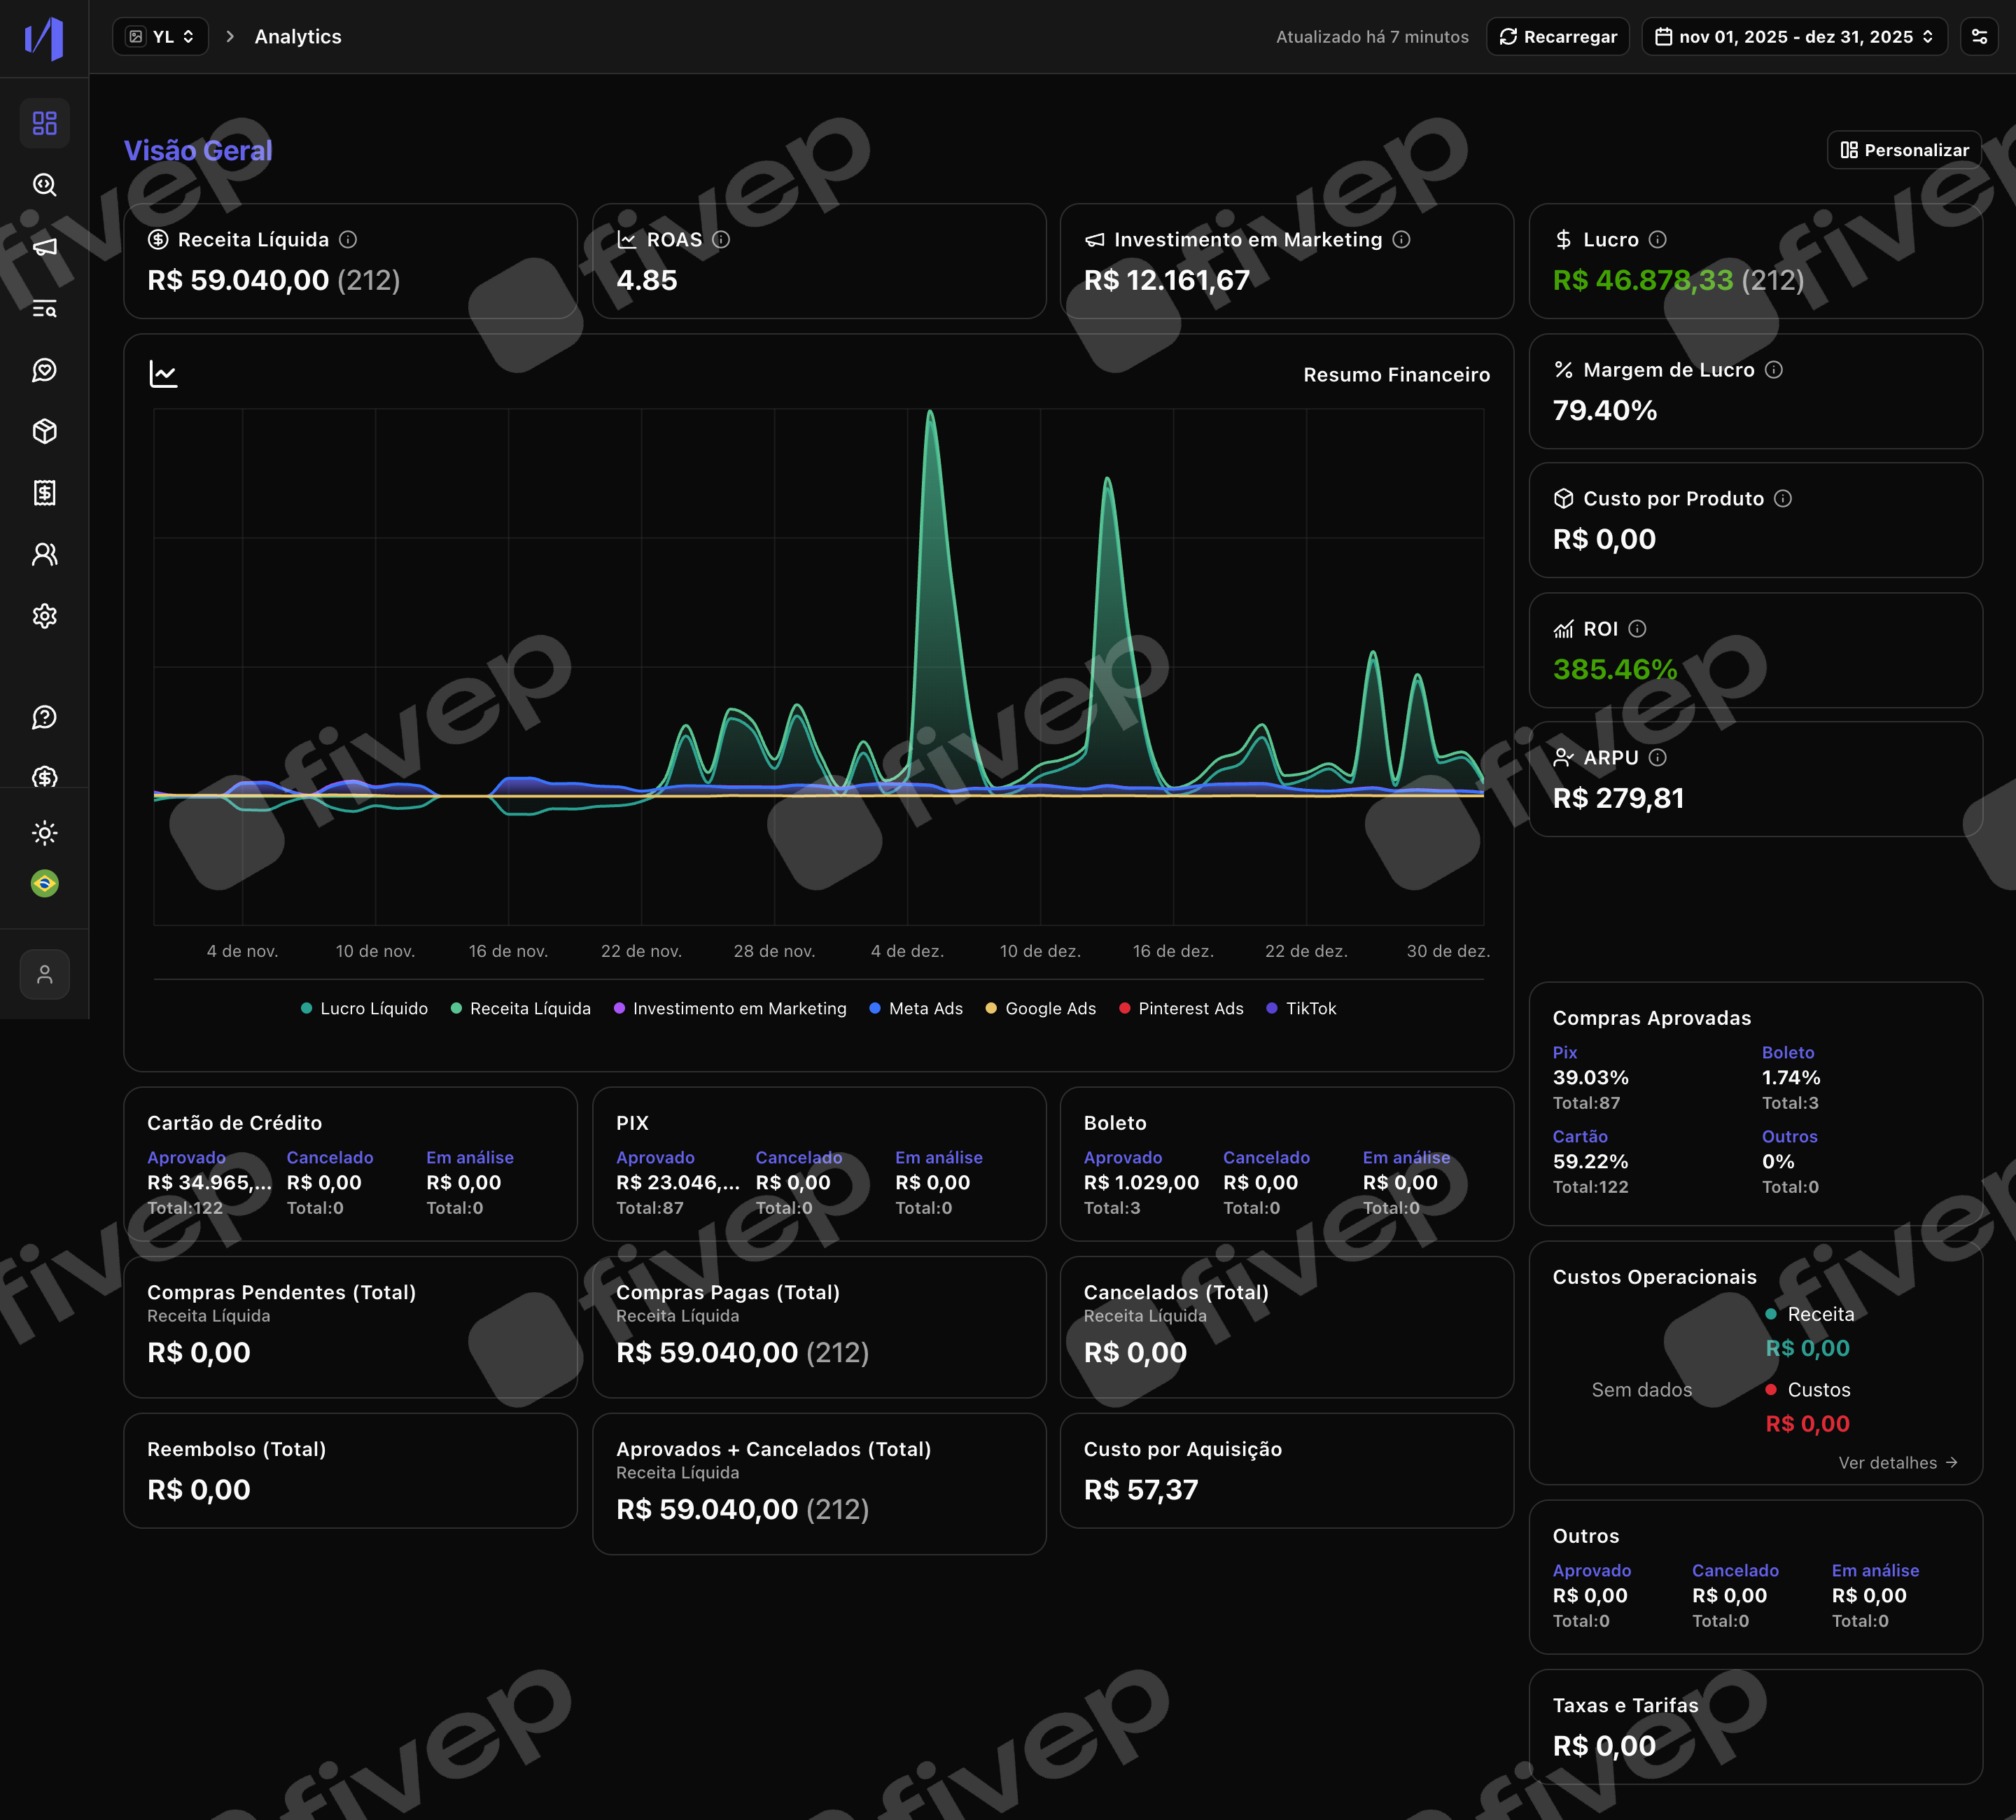Open the Ver detalhes link in Custos Operacionais
This screenshot has width=2016, height=1820.
[1897, 1463]
